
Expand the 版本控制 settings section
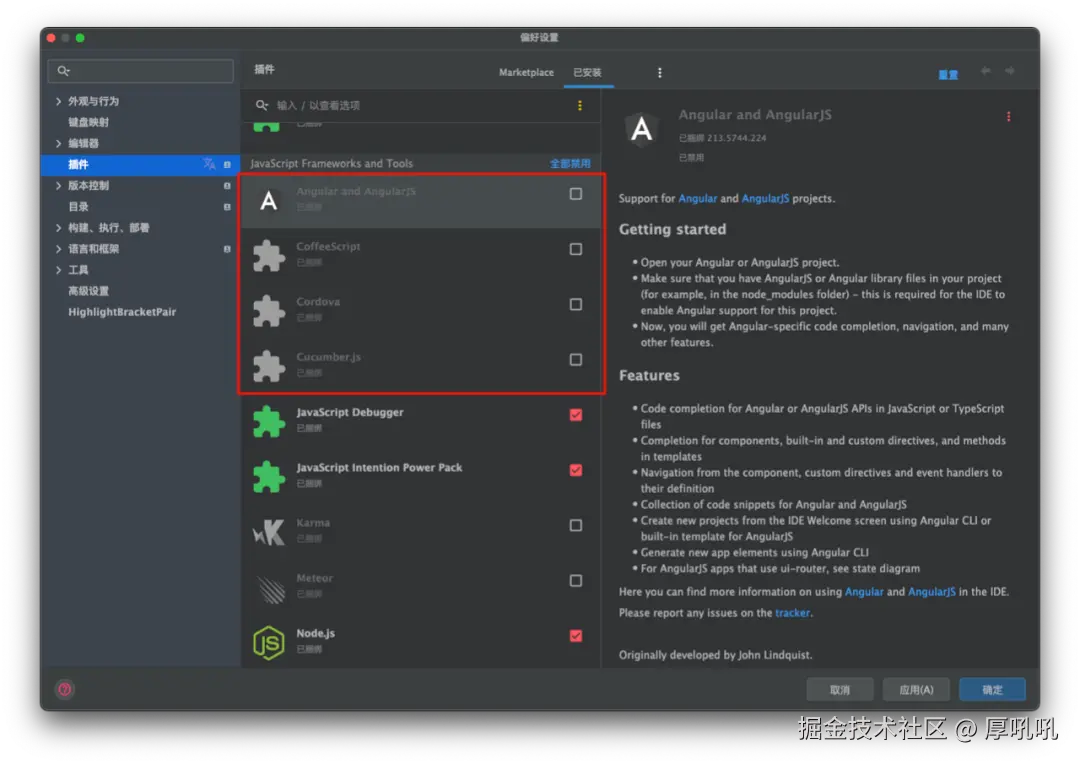pyautogui.click(x=59, y=185)
